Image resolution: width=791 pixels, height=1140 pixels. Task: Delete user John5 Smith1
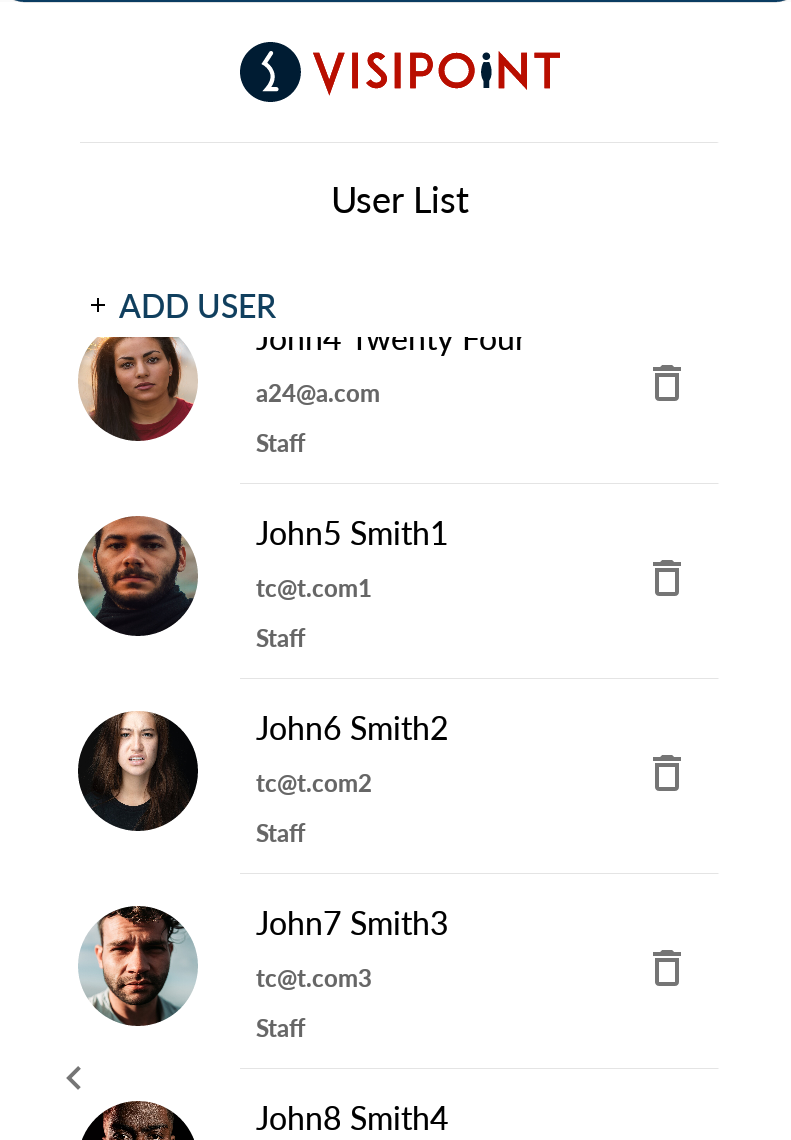point(666,579)
